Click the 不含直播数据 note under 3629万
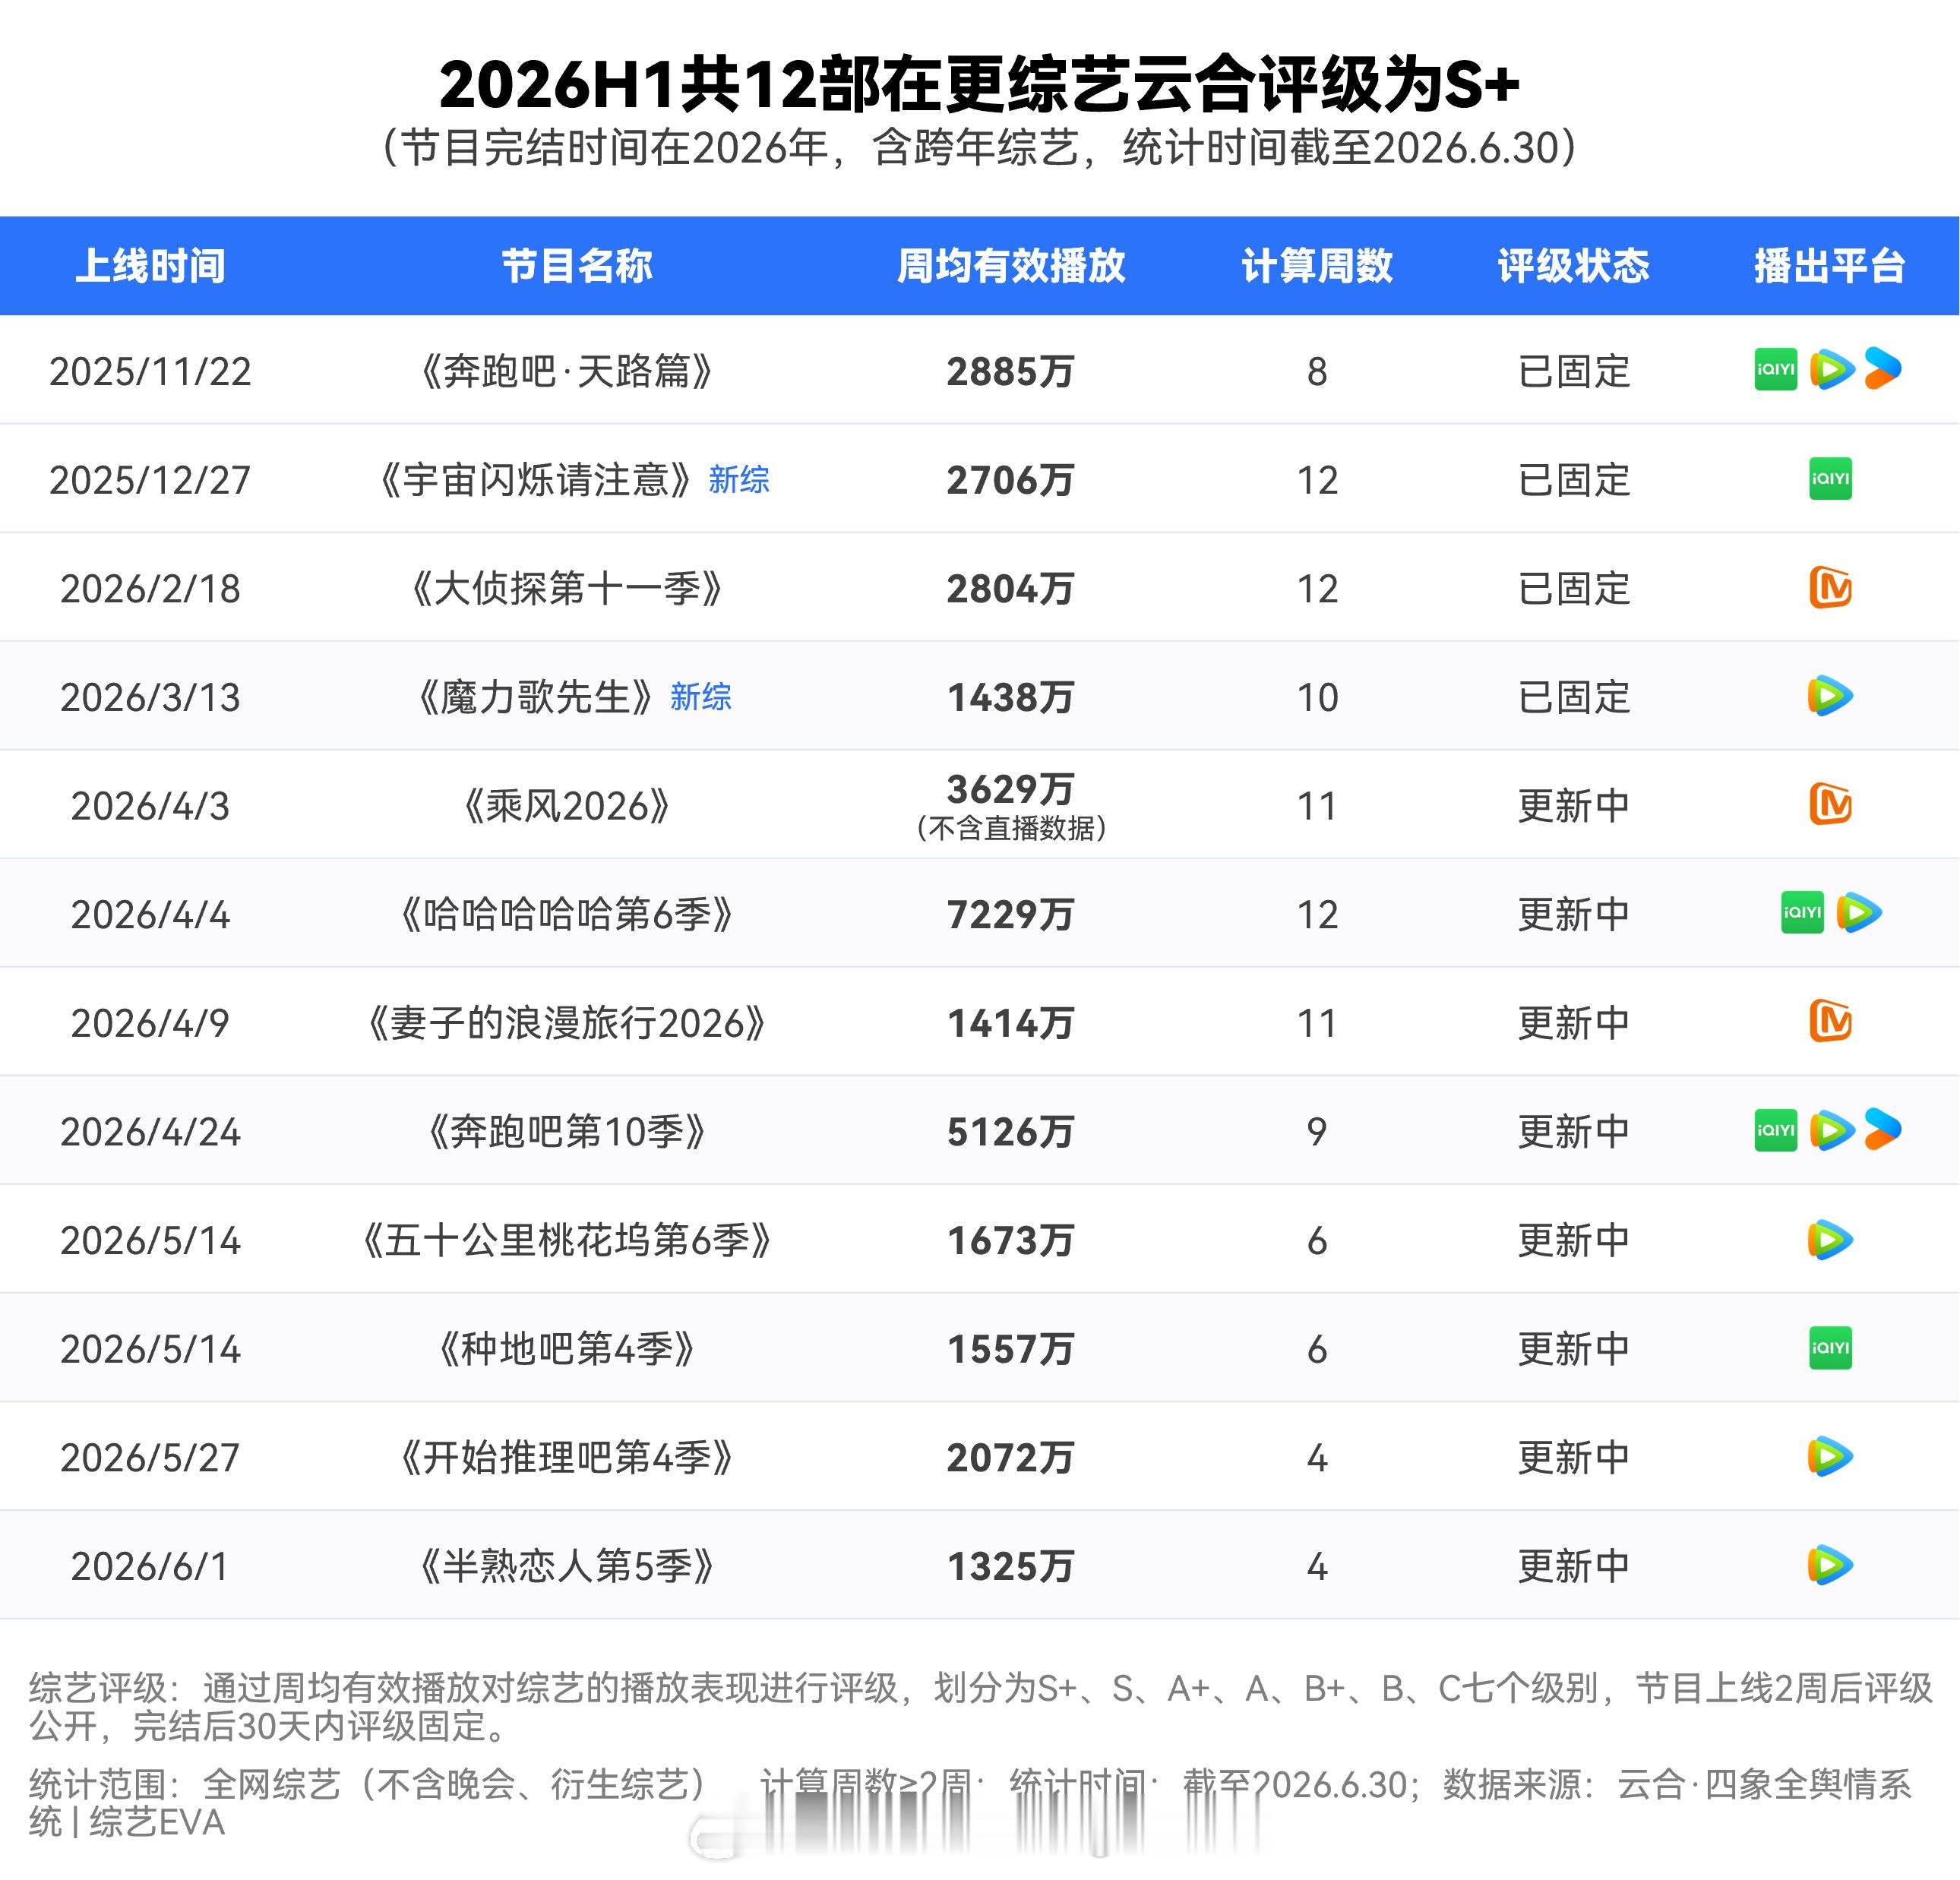This screenshot has width=1960, height=1880. (x=1011, y=828)
